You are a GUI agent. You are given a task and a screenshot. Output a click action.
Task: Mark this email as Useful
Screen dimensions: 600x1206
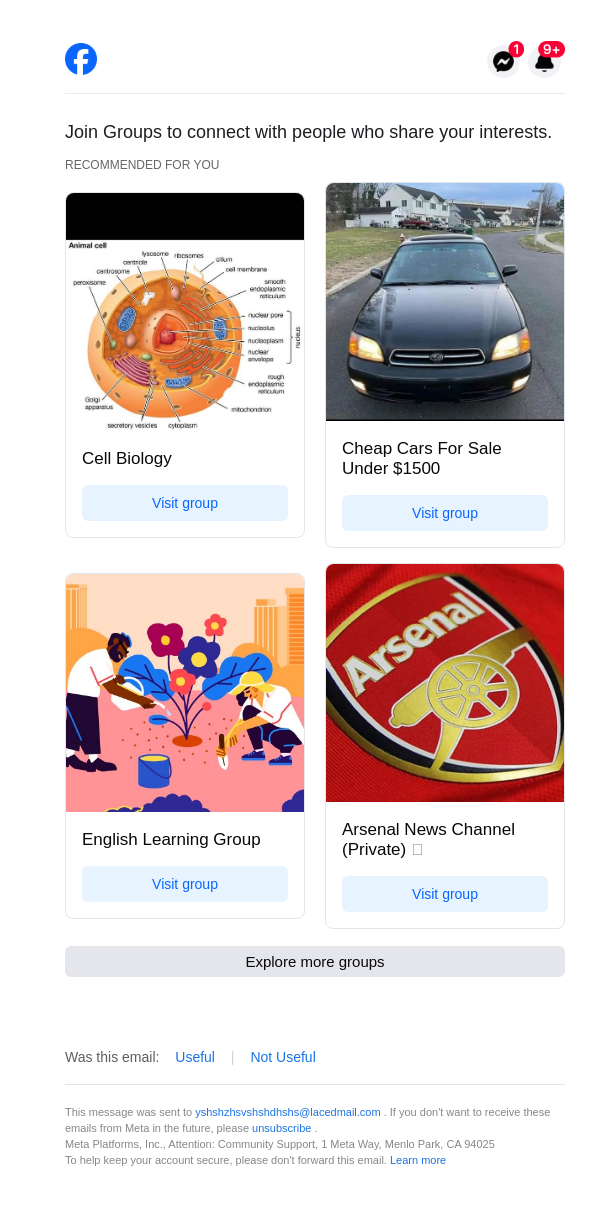(195, 1057)
